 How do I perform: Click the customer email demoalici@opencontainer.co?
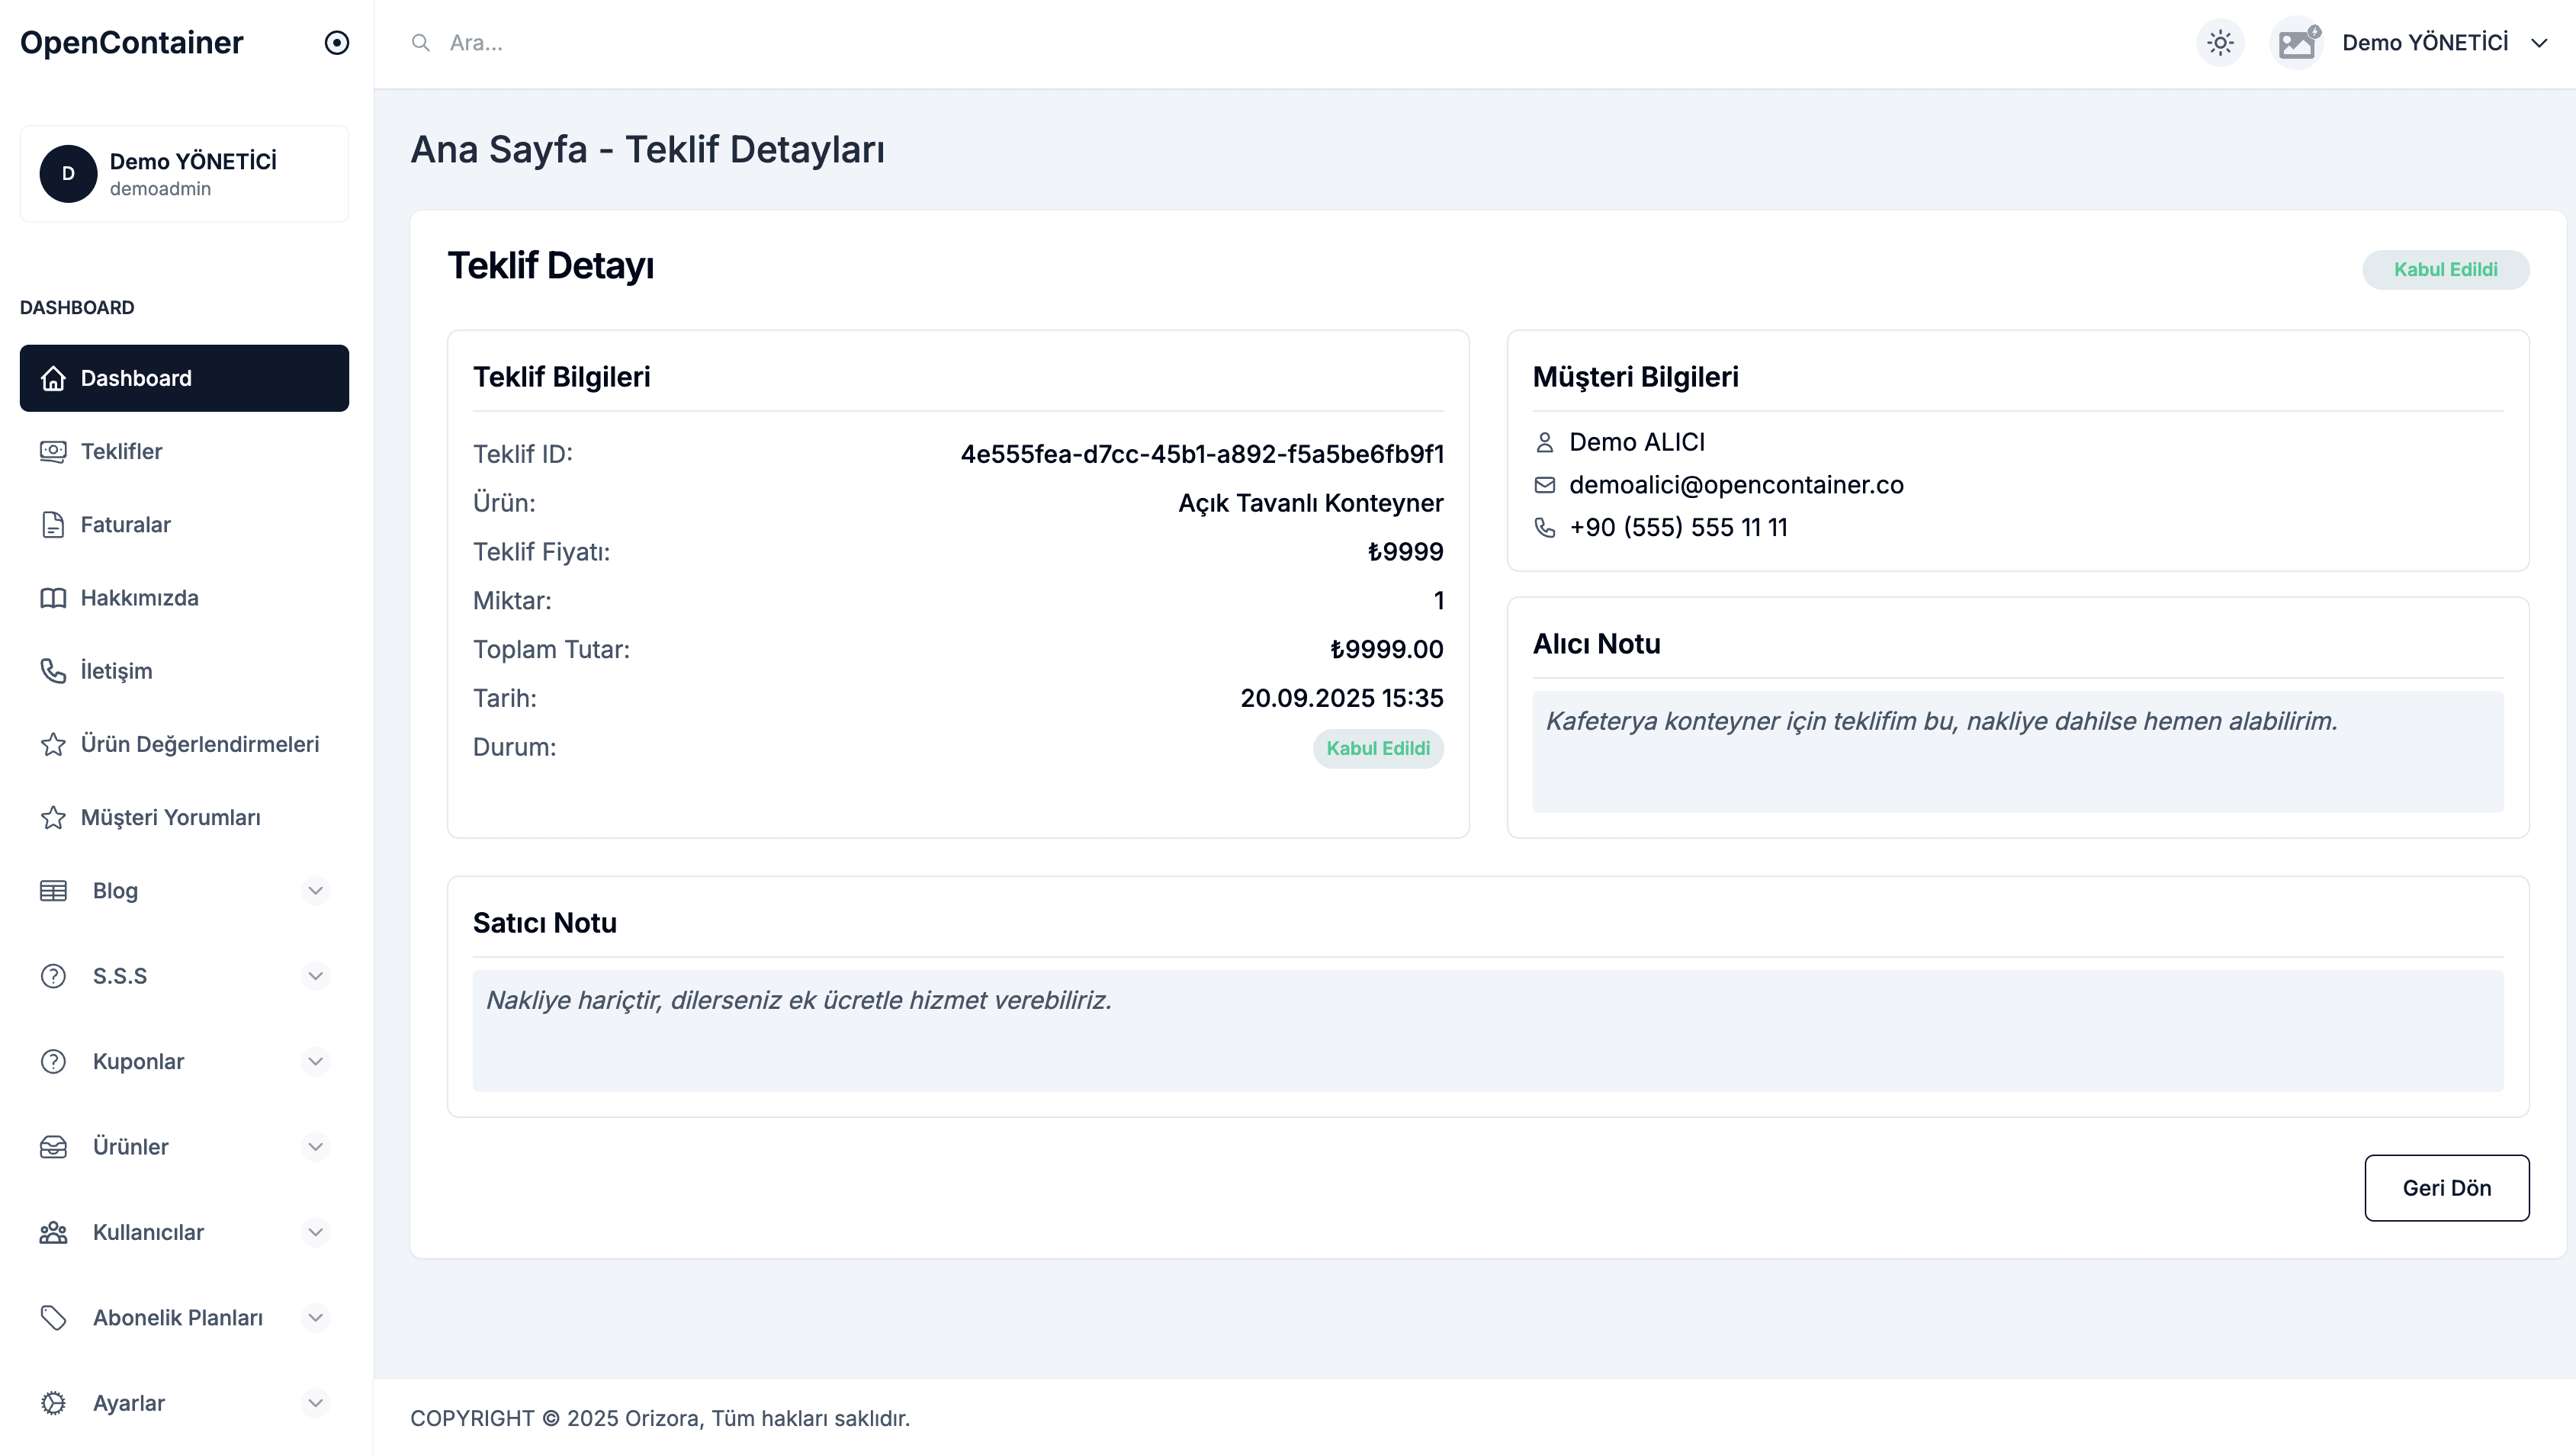click(x=1736, y=485)
